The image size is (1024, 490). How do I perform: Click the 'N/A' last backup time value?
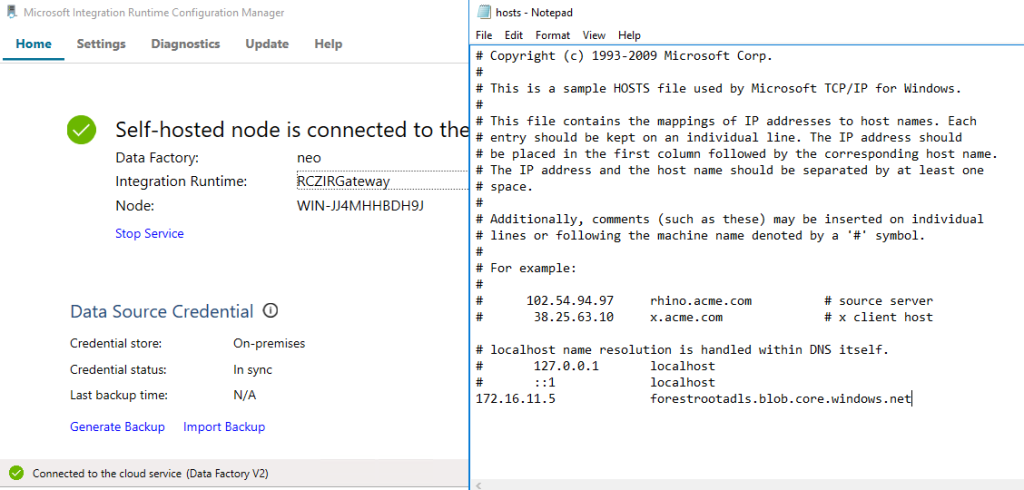coord(245,395)
